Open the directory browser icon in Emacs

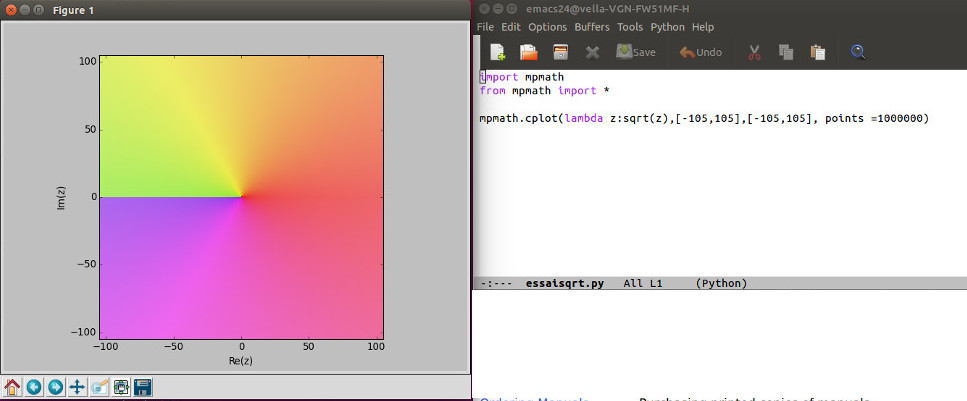560,52
